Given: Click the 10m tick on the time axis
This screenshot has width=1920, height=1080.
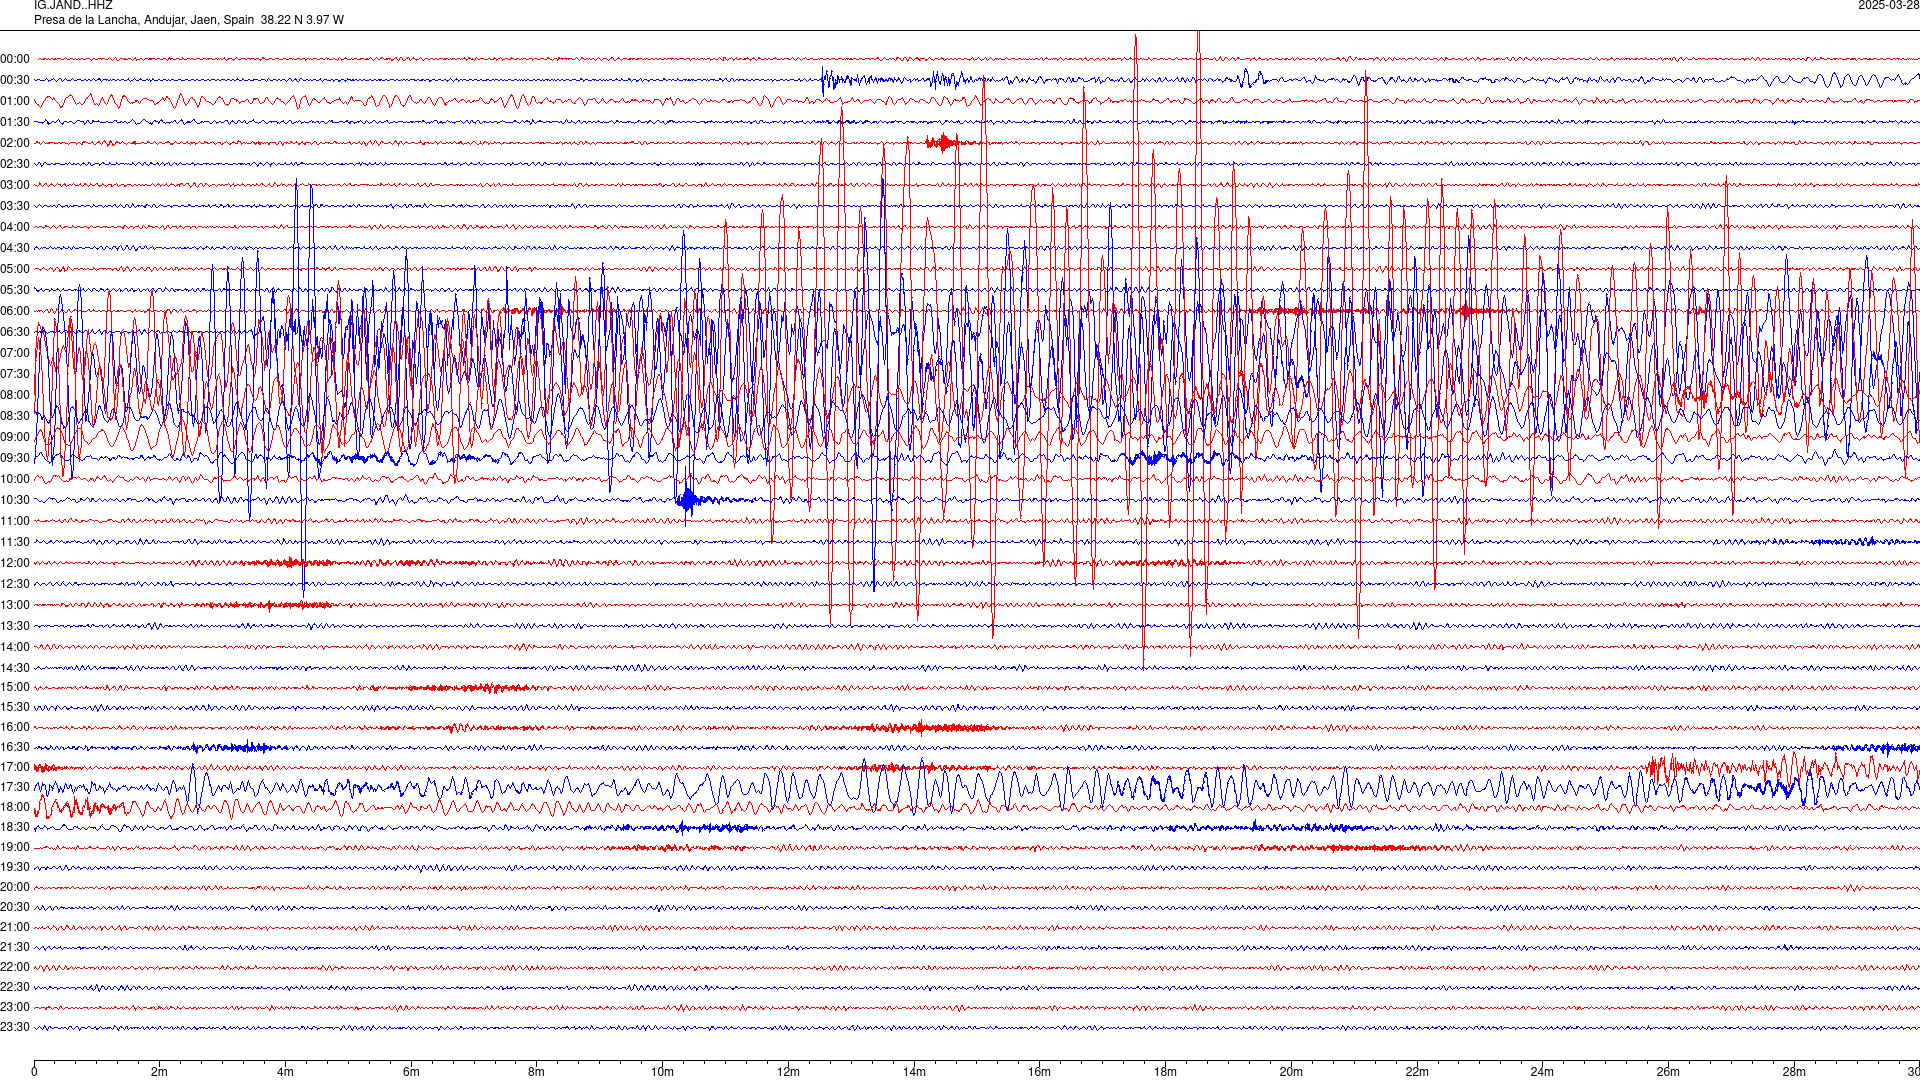Looking at the screenshot, I should coord(662,1072).
